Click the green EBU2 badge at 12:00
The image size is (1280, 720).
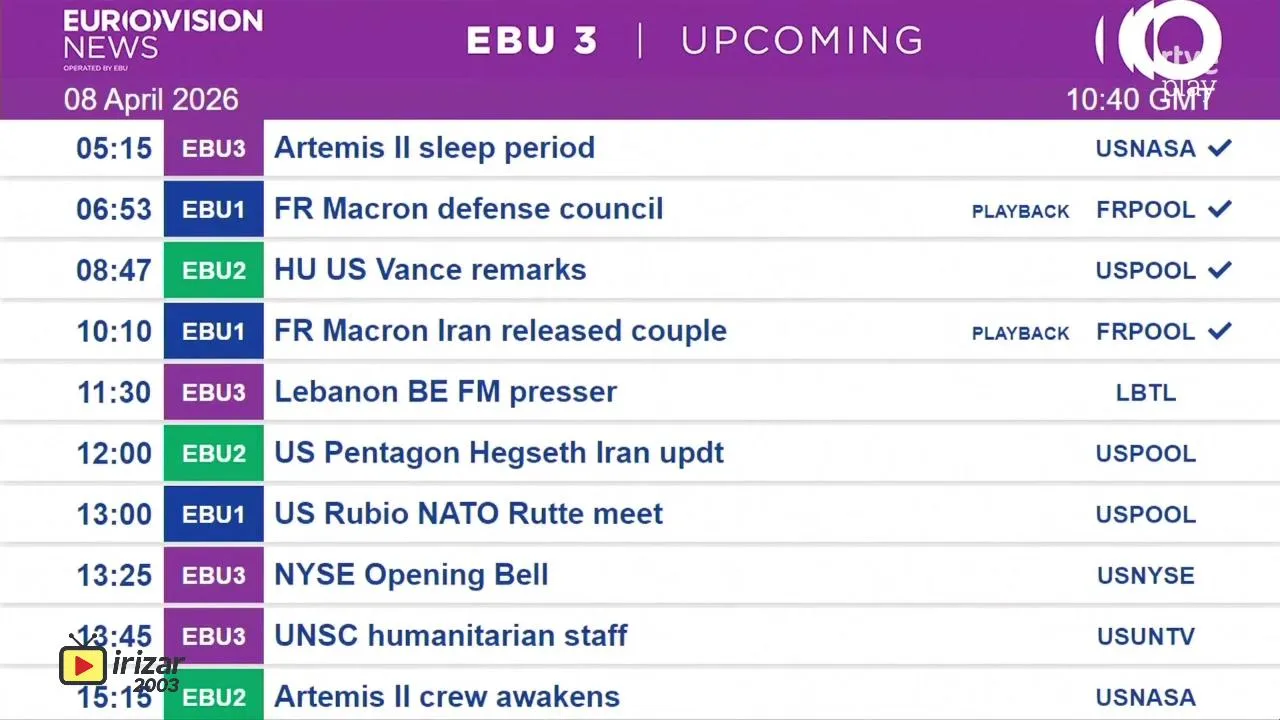(x=213, y=453)
